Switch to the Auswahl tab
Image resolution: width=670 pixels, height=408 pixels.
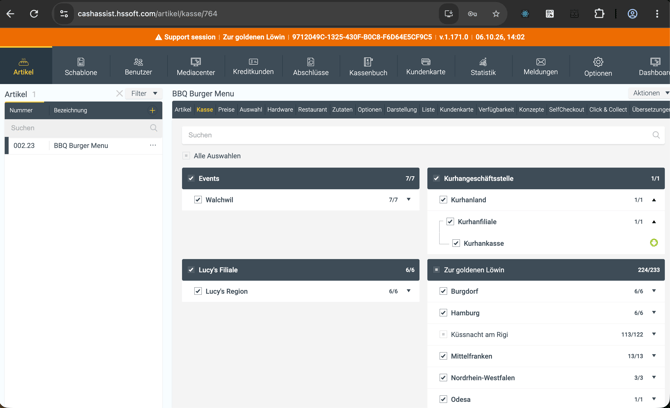click(250, 110)
